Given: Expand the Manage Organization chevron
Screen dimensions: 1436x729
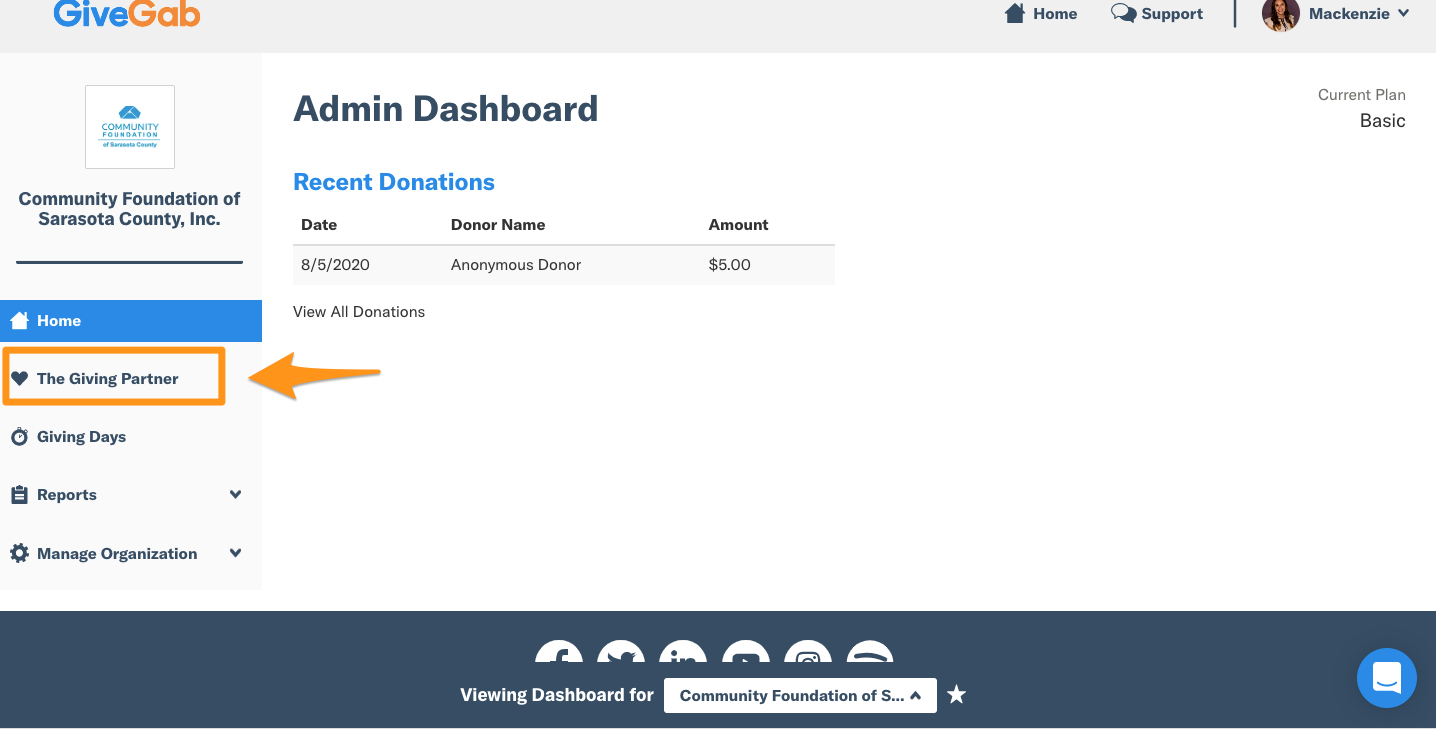Looking at the screenshot, I should pyautogui.click(x=235, y=552).
